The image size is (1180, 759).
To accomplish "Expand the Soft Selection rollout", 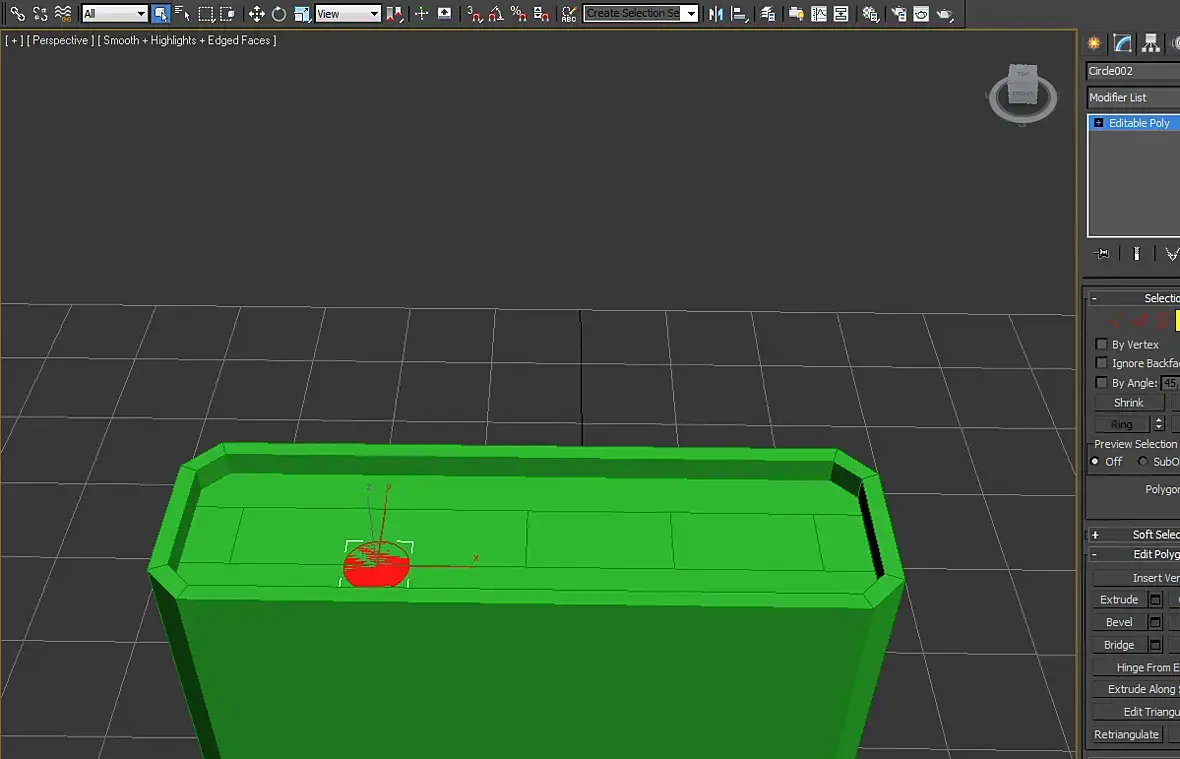I will point(1133,534).
